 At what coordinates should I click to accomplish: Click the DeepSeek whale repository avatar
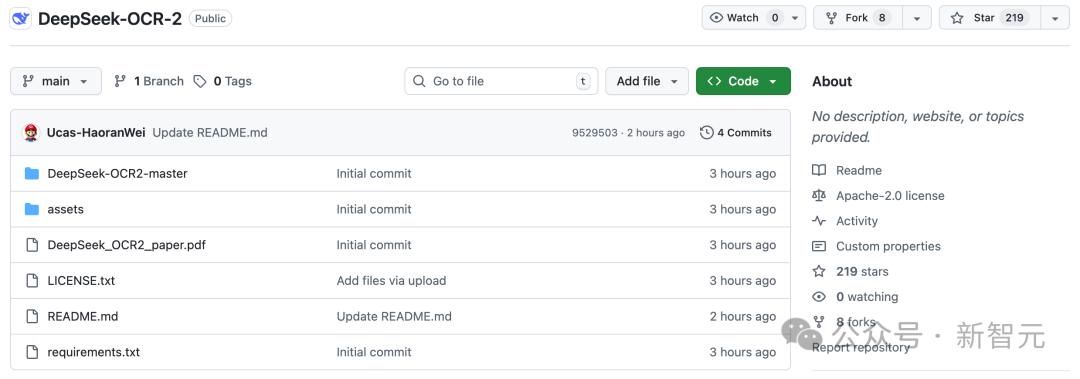[21, 19]
